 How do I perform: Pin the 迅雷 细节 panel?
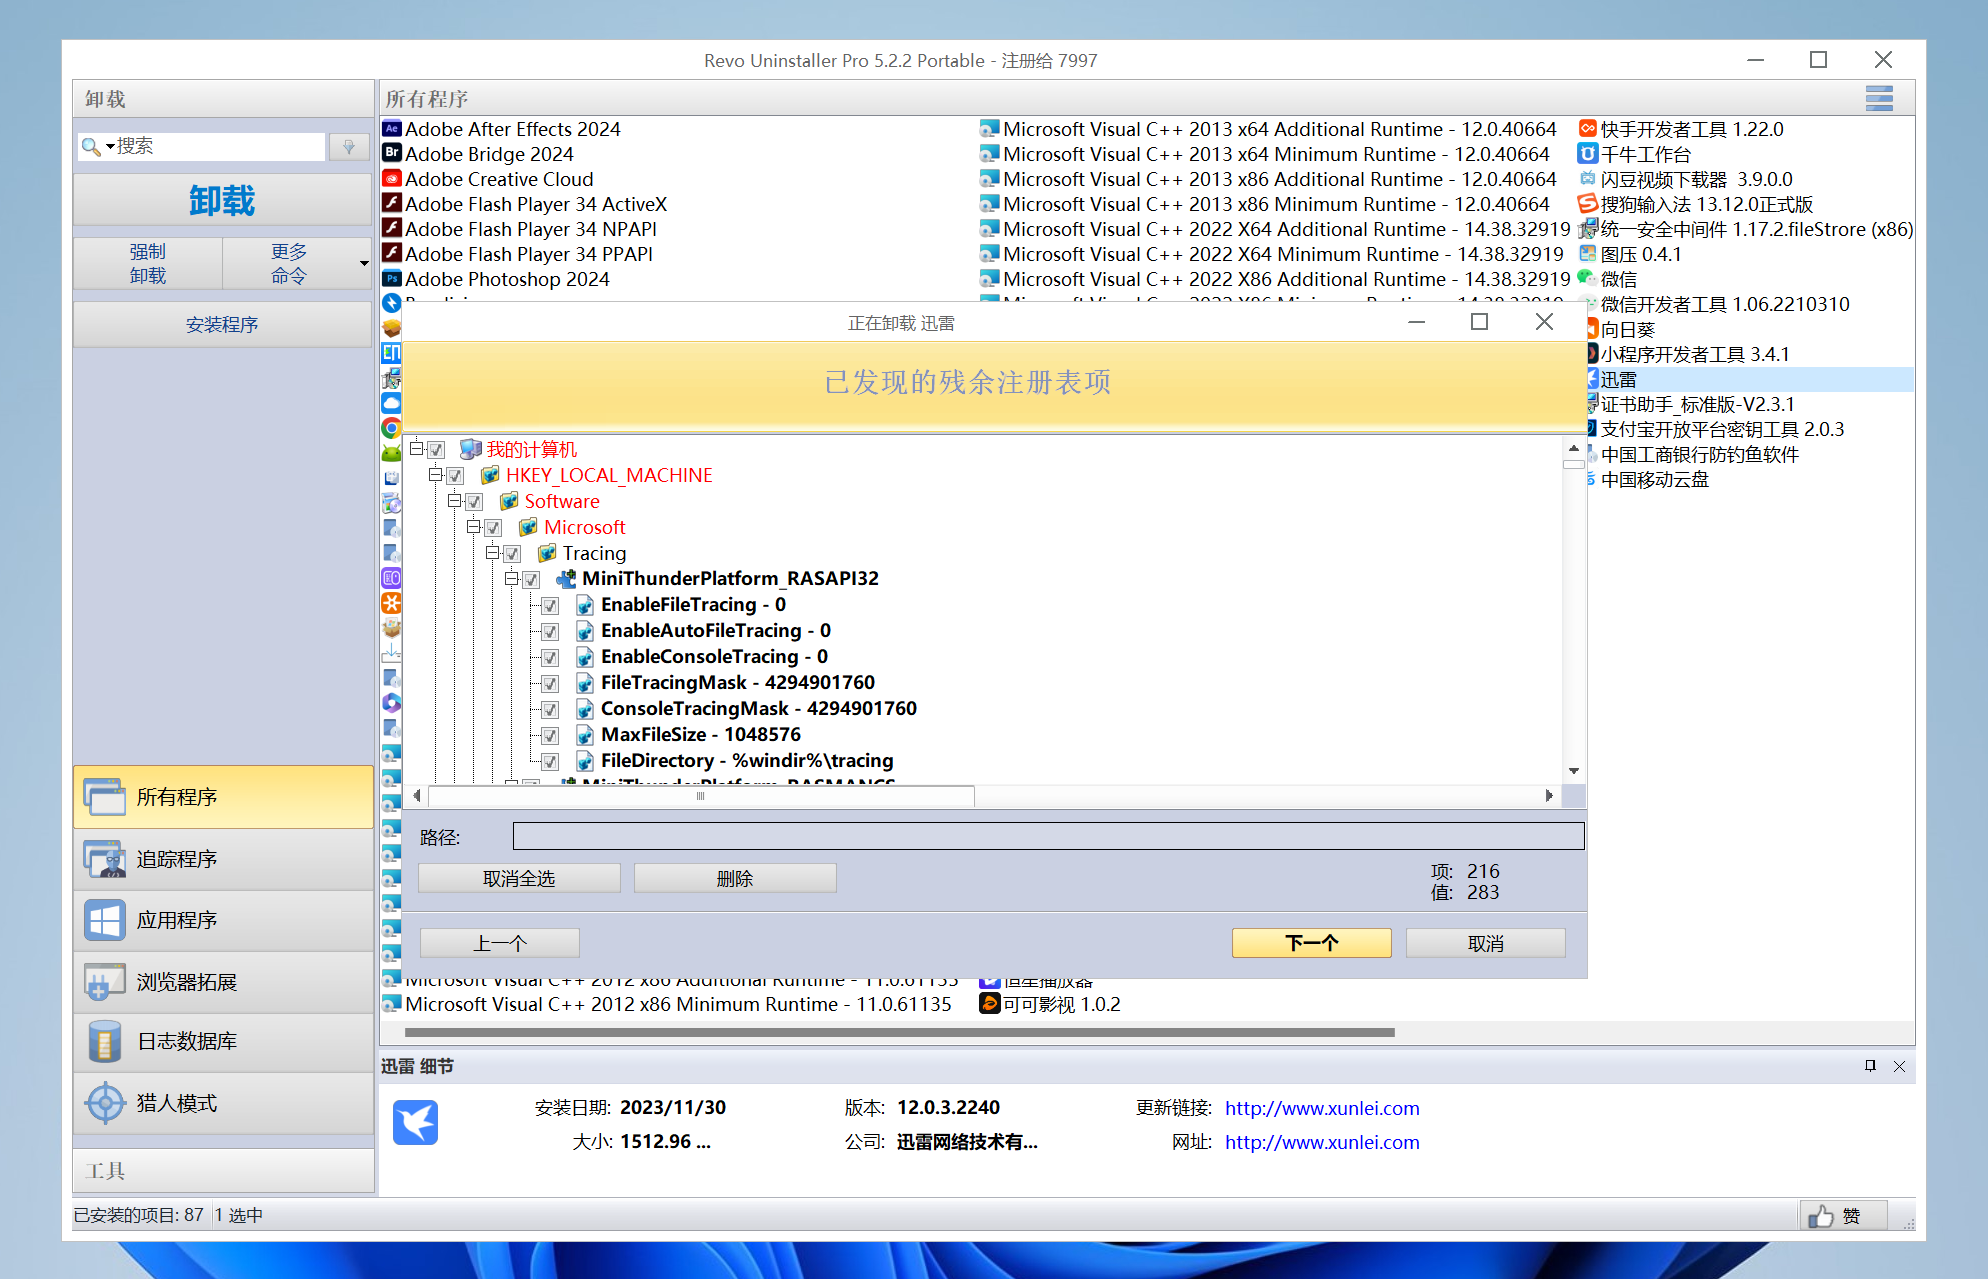click(1870, 1066)
